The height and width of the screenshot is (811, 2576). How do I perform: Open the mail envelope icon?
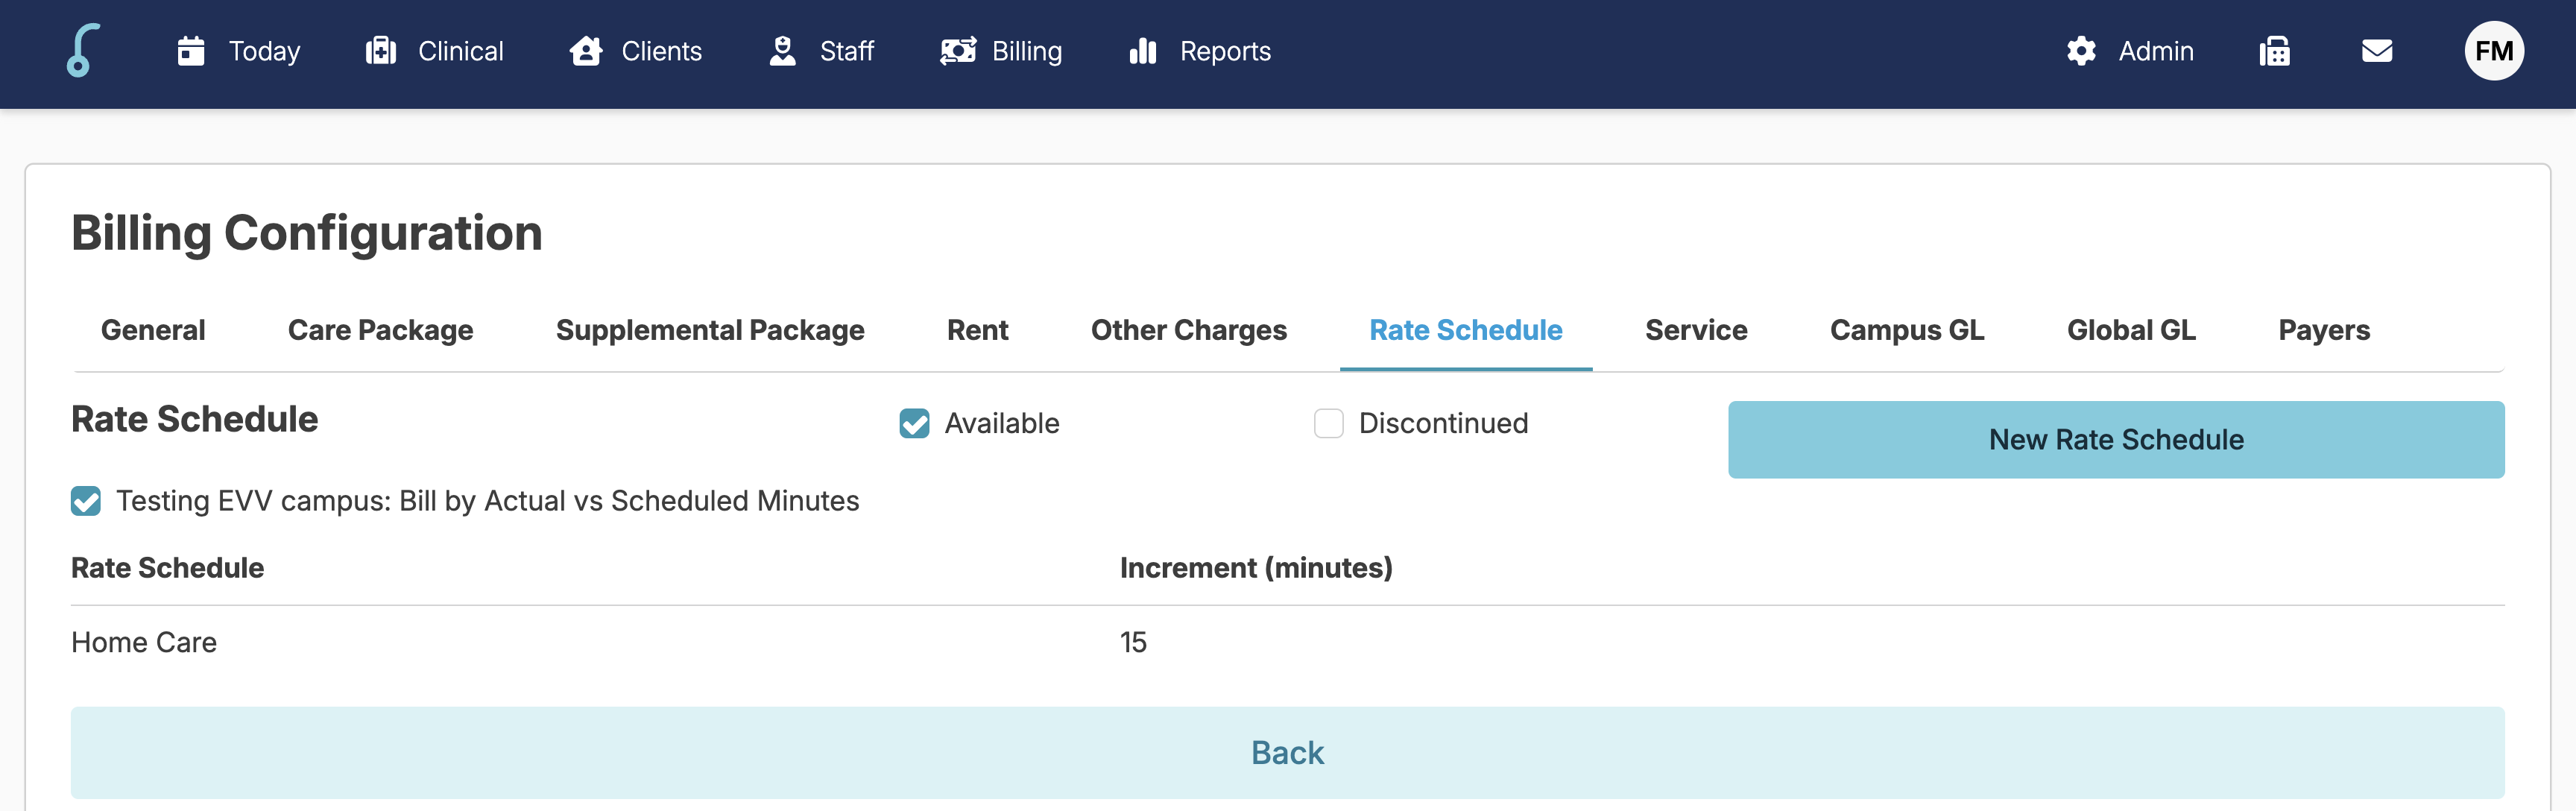(x=2377, y=51)
